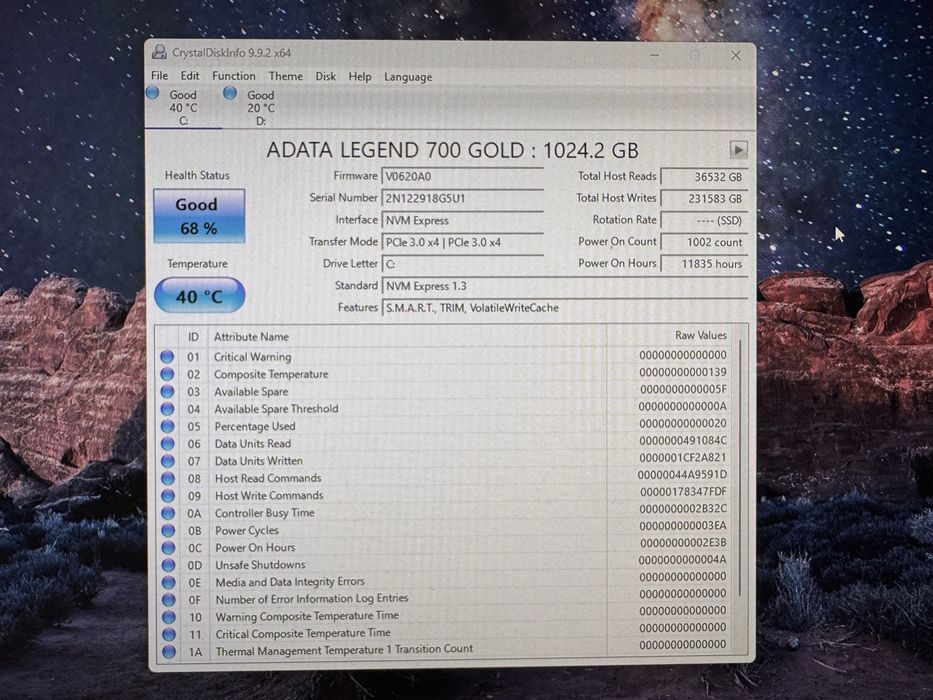Select the Power Cycles attribute name
Screen dimensions: 933x700
(246, 530)
